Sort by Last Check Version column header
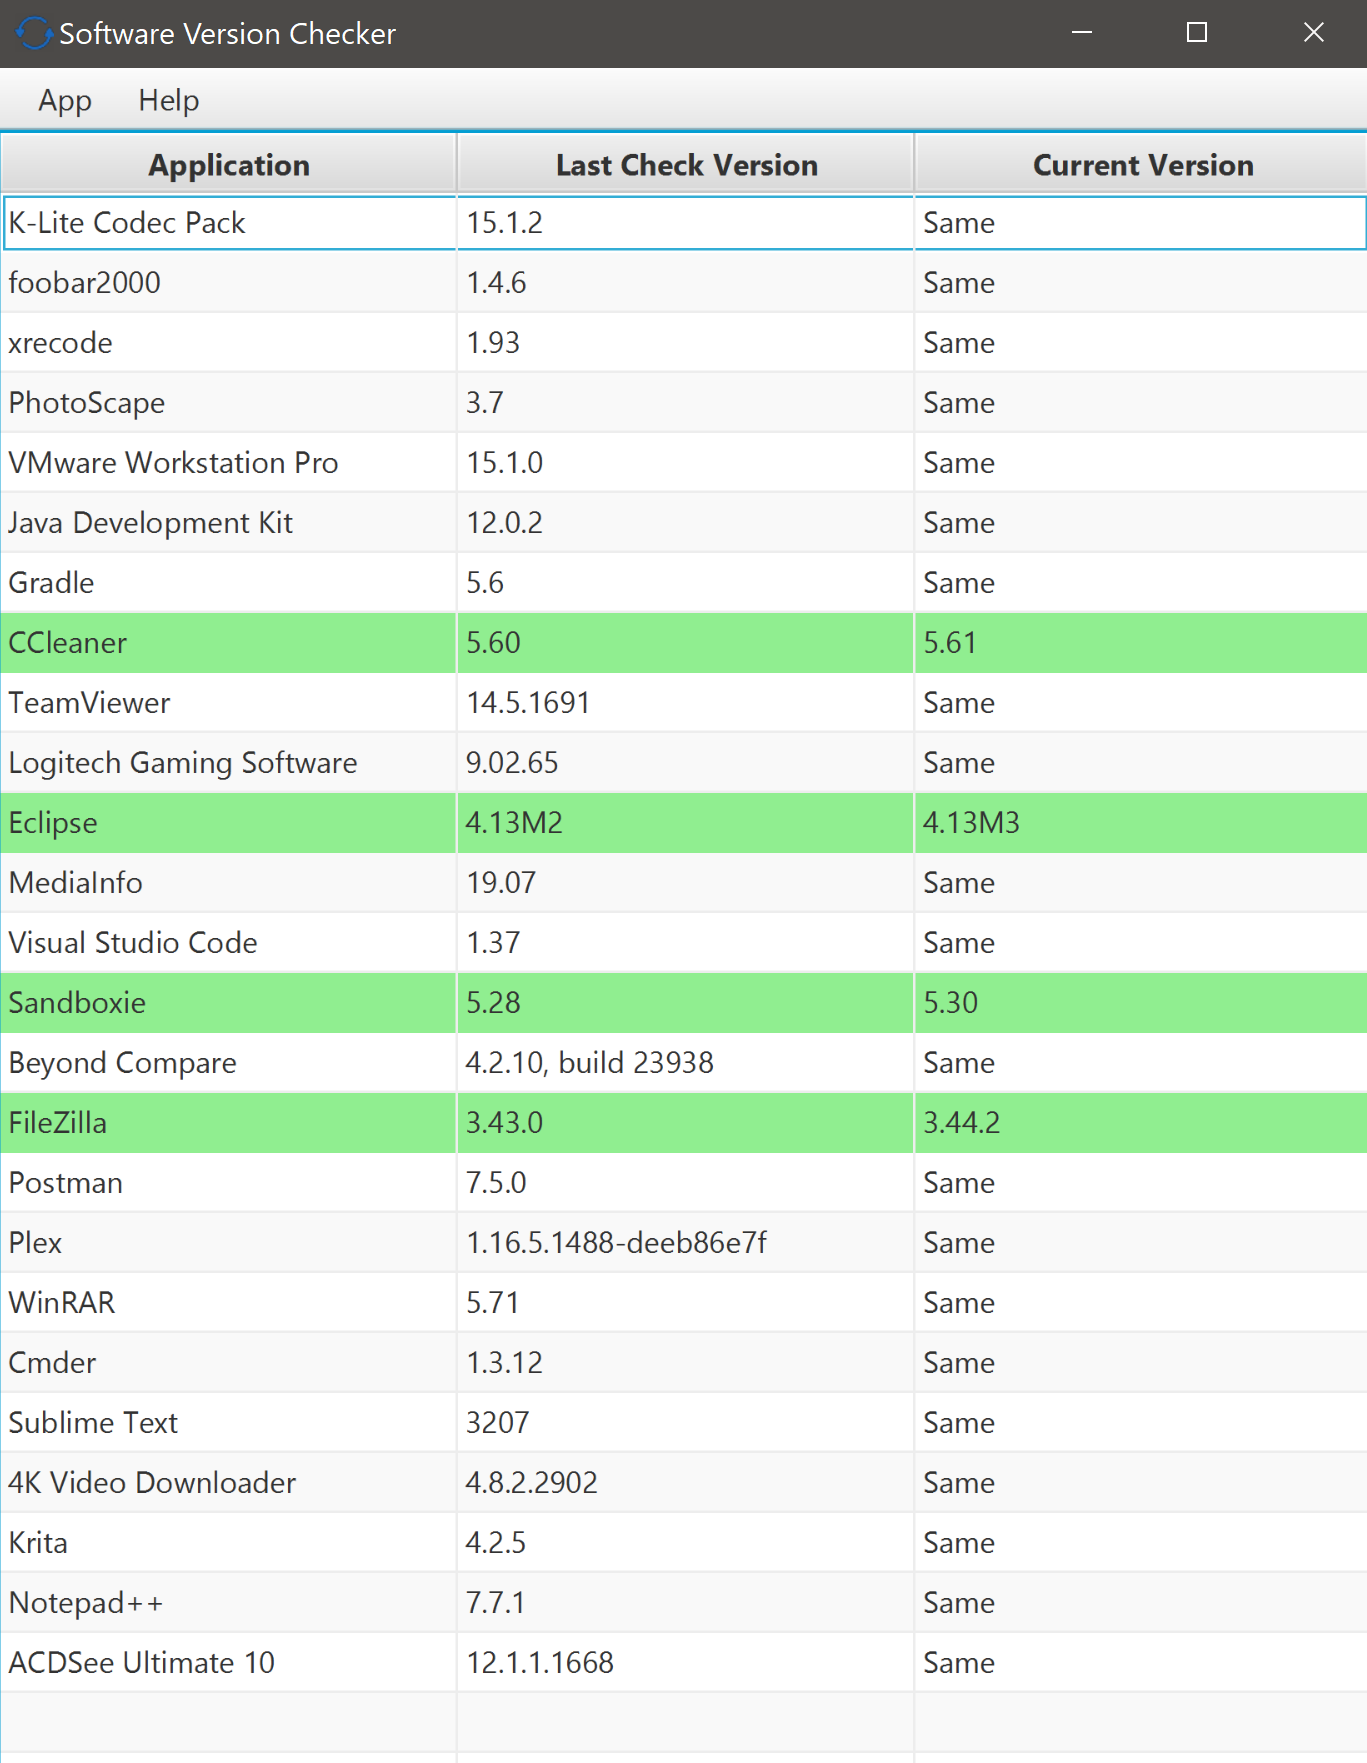 click(686, 164)
